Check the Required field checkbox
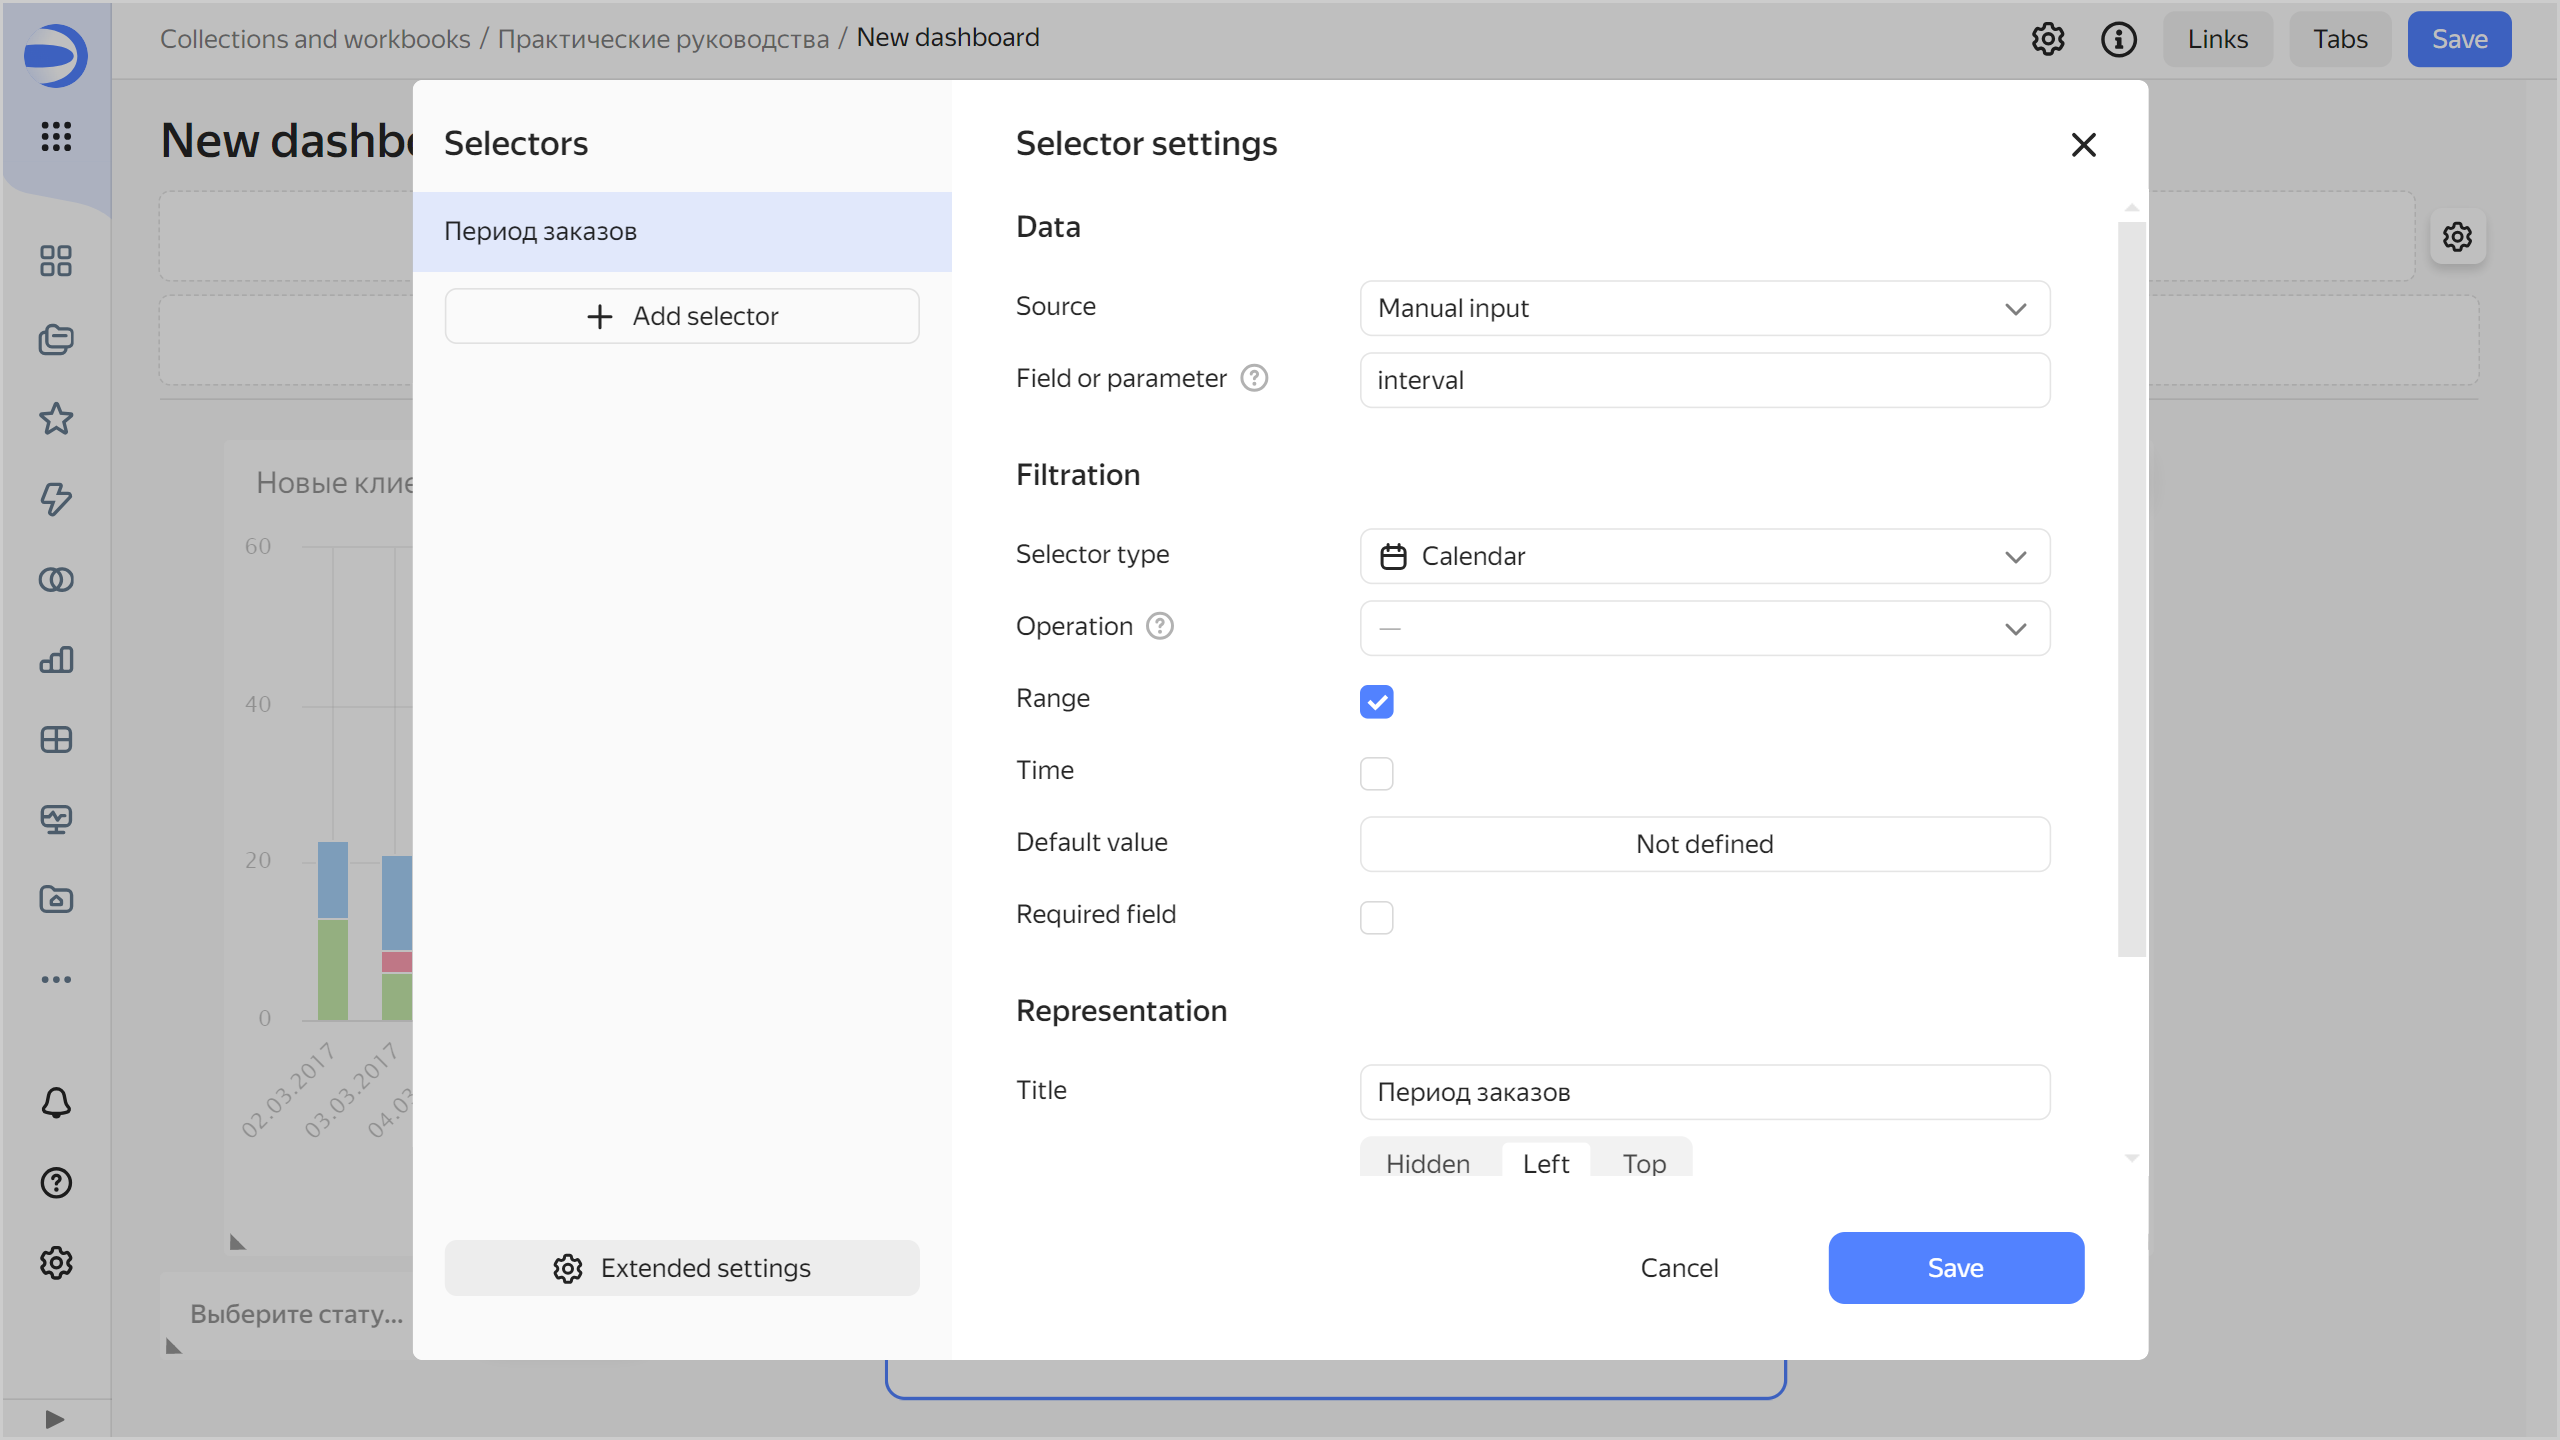This screenshot has height=1440, width=2560. click(1376, 917)
